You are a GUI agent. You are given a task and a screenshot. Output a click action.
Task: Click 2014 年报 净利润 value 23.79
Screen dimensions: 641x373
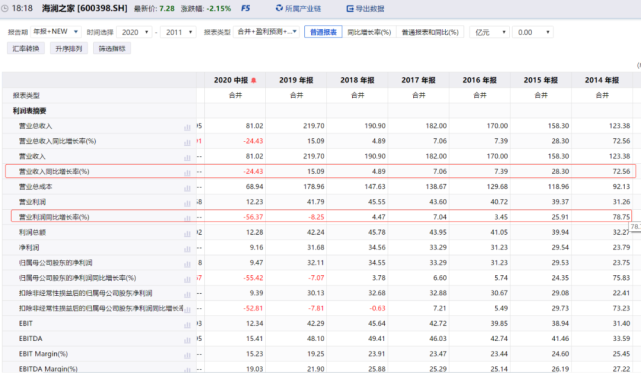click(621, 247)
